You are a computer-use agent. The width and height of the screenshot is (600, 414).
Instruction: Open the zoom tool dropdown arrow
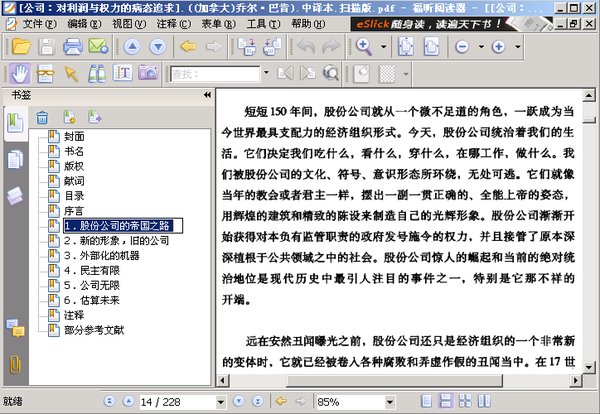point(383,47)
